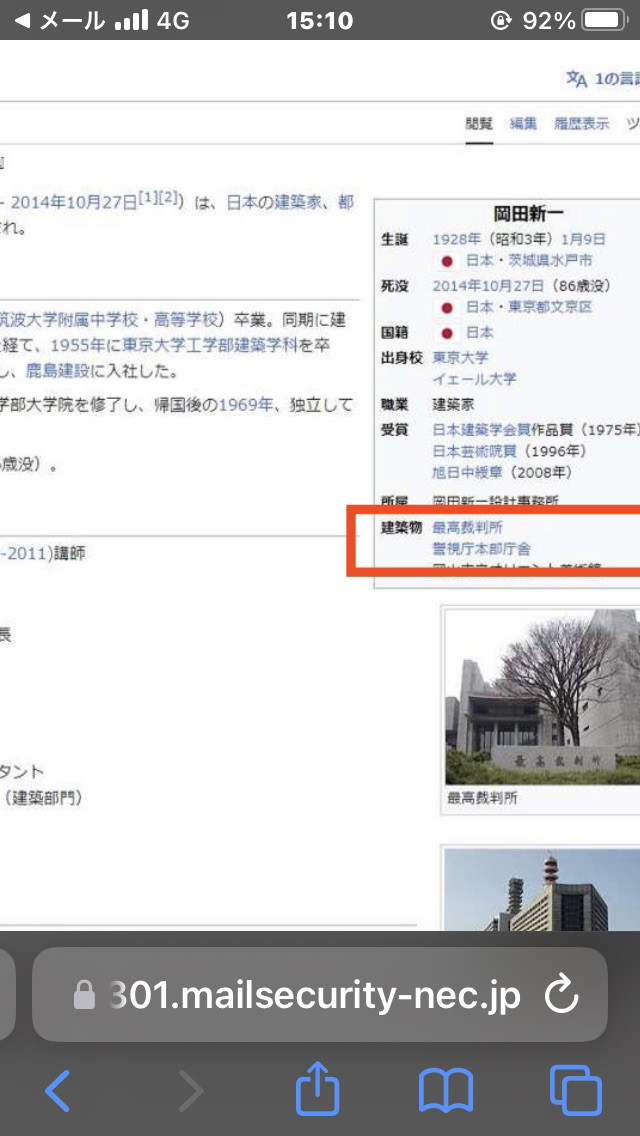Show all open tabs icon
Image resolution: width=640 pixels, height=1136 pixels.
pos(575,1090)
